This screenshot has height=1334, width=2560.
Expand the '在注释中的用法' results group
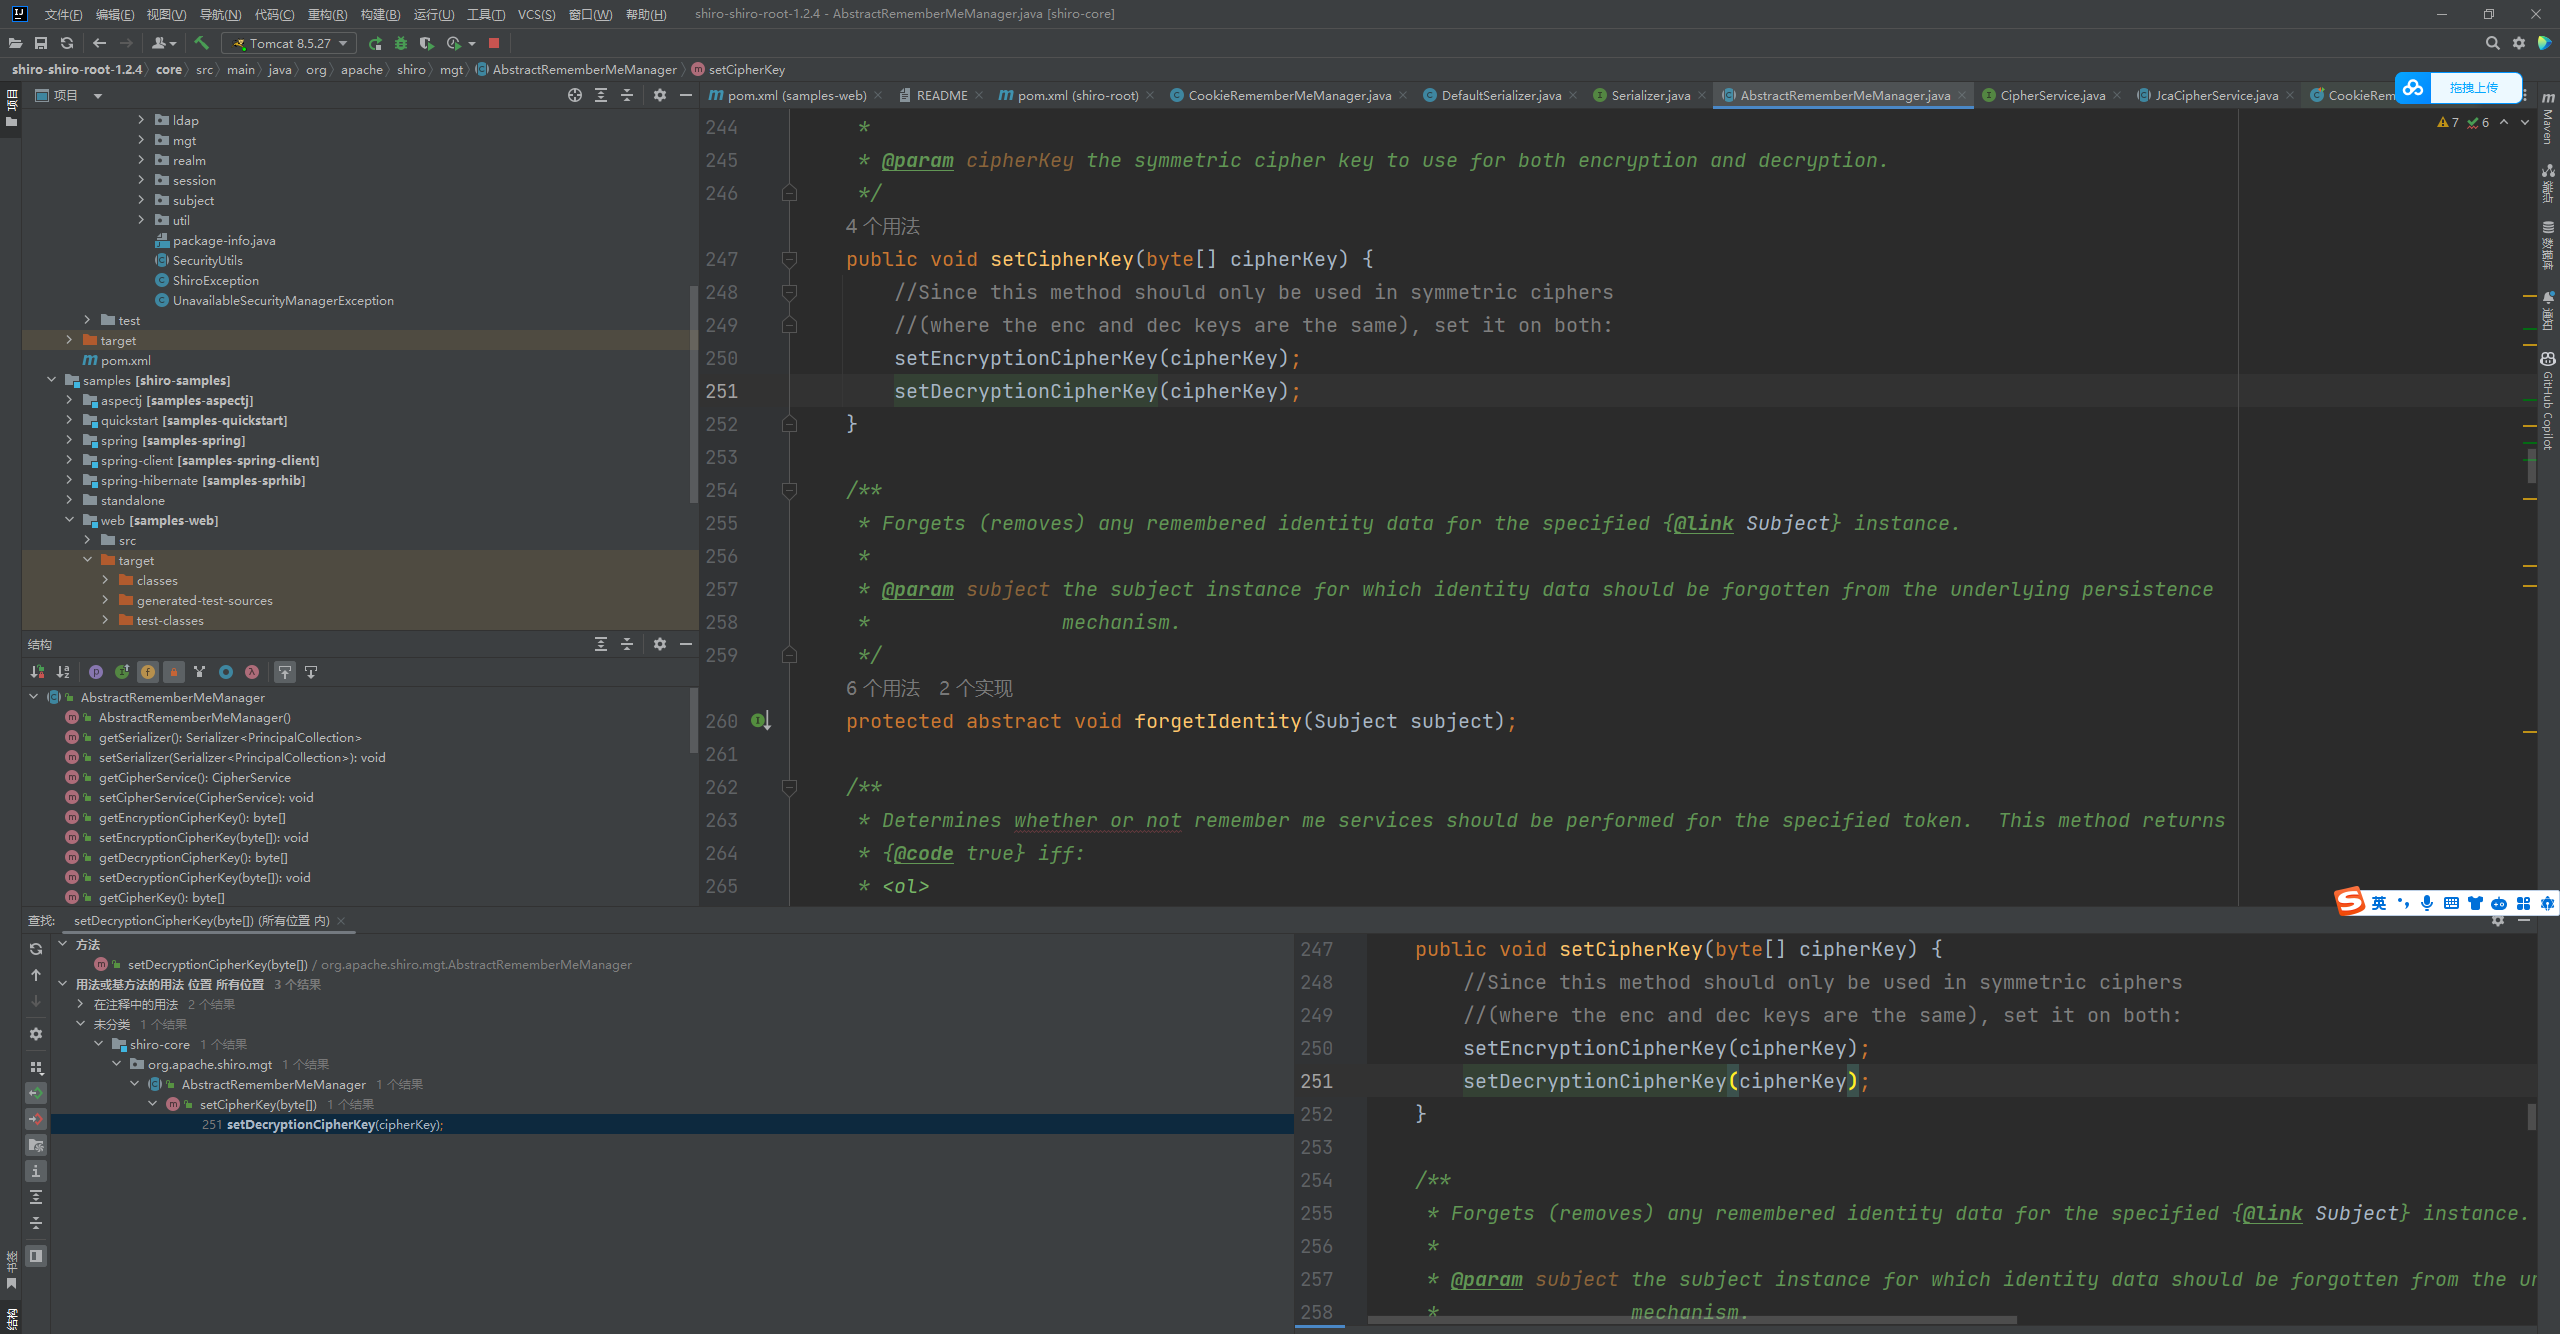[80, 1004]
